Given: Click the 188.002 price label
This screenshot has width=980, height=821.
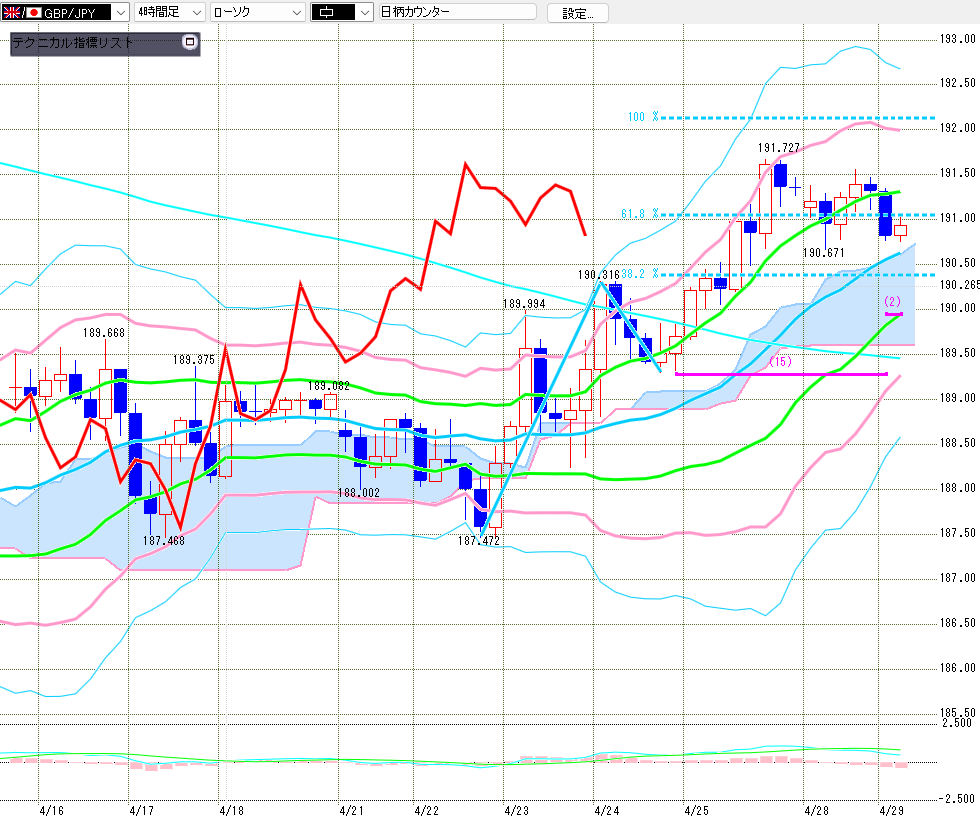Looking at the screenshot, I should (x=359, y=492).
